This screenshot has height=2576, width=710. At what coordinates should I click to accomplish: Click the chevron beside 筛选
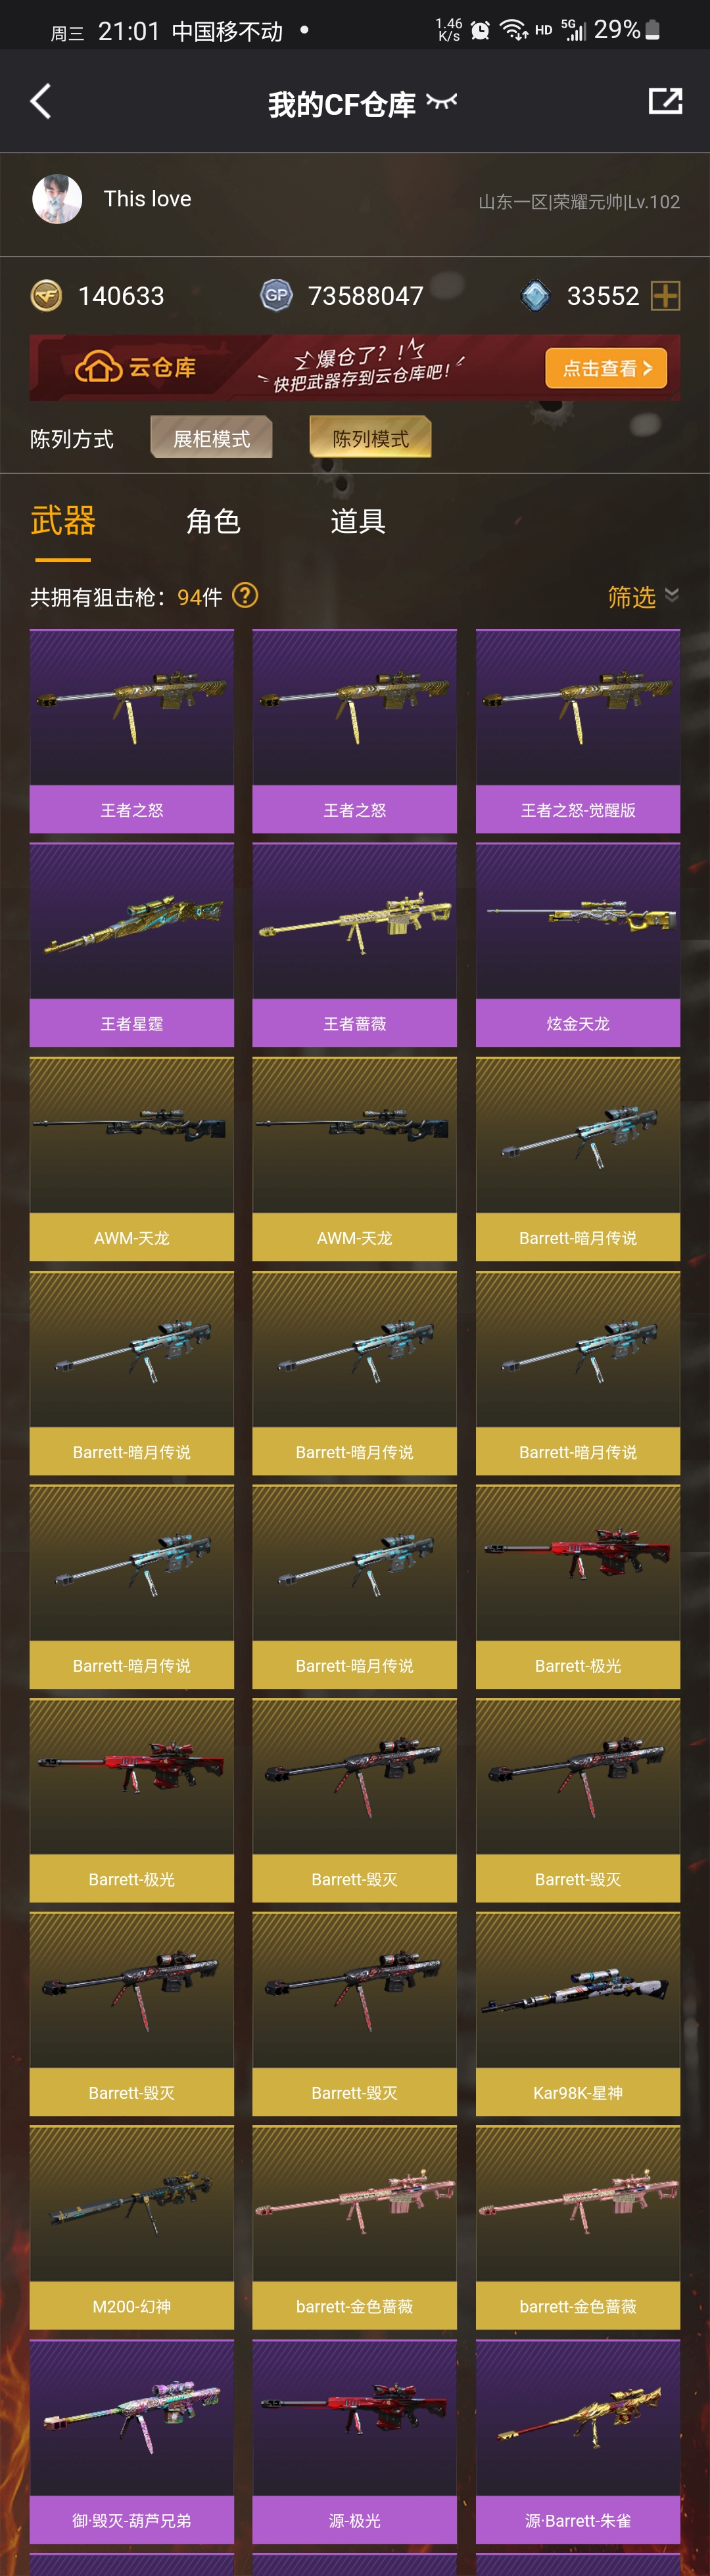click(672, 595)
